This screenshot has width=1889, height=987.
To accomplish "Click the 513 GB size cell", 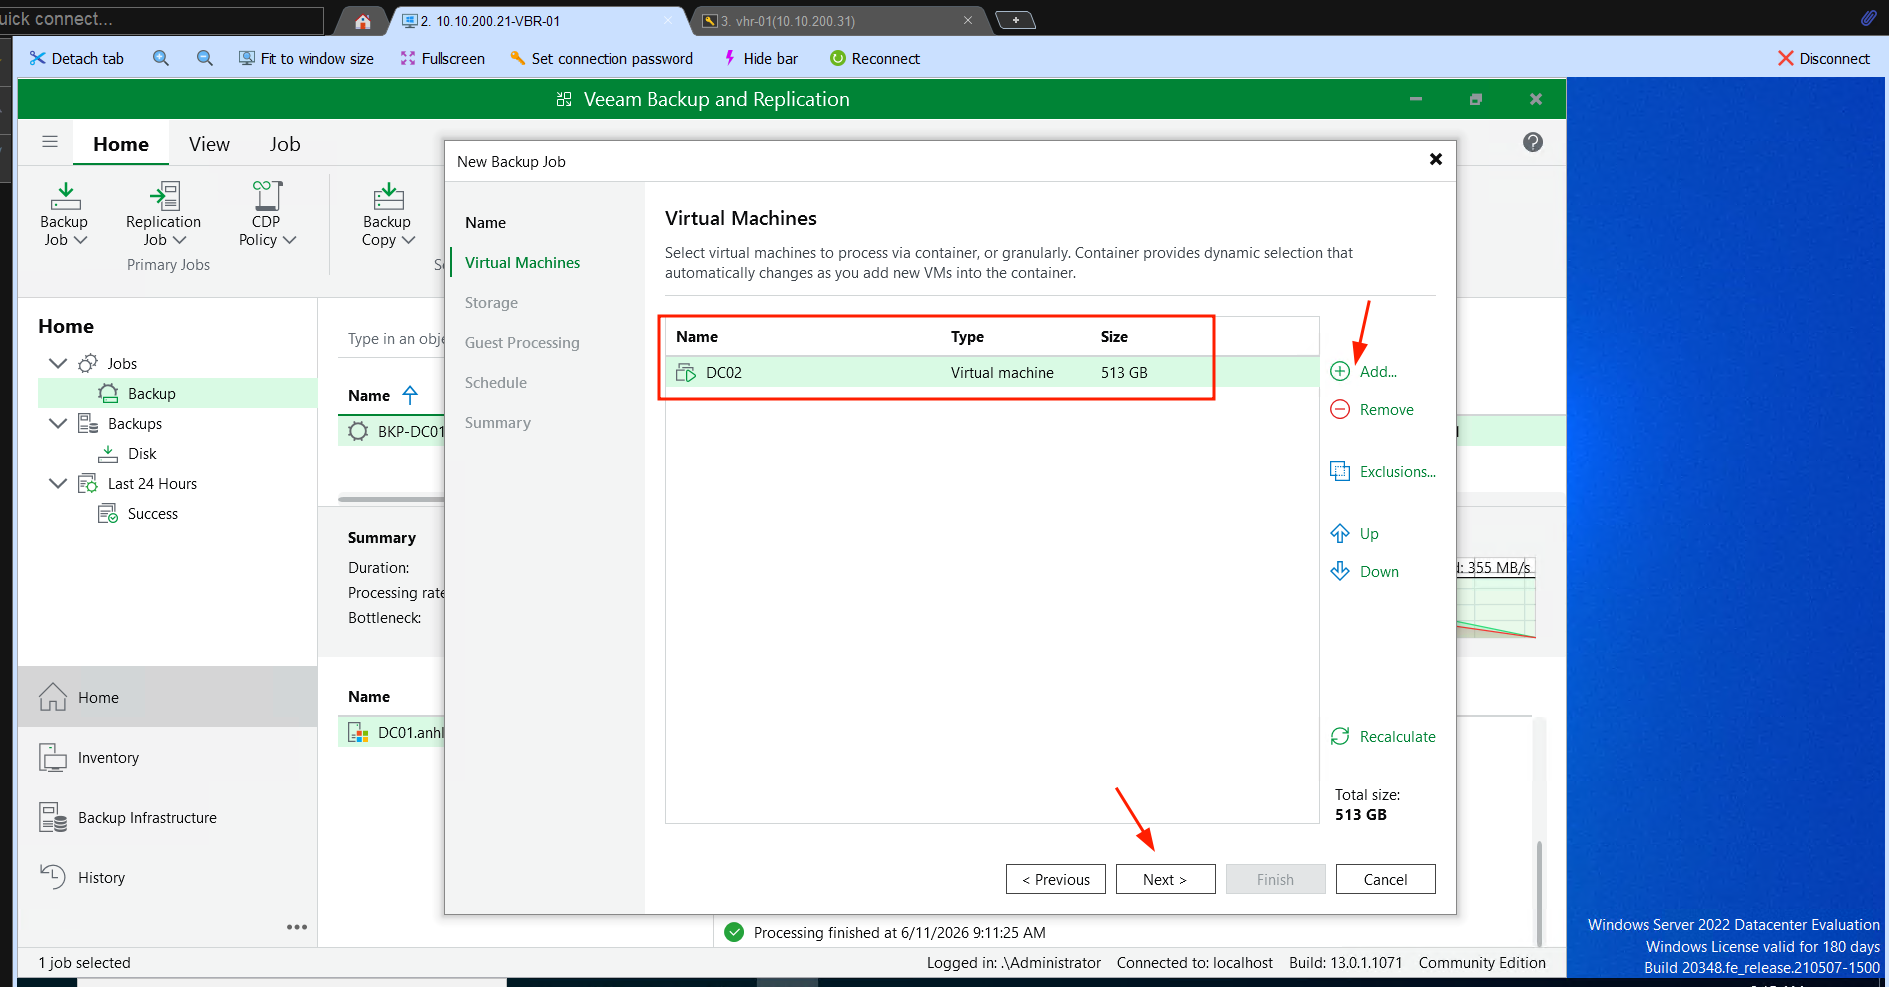I will [1124, 372].
